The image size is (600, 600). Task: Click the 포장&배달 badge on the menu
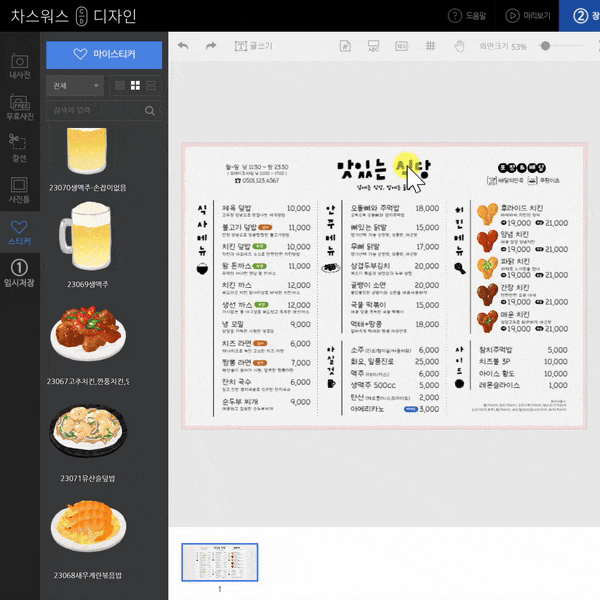point(522,168)
